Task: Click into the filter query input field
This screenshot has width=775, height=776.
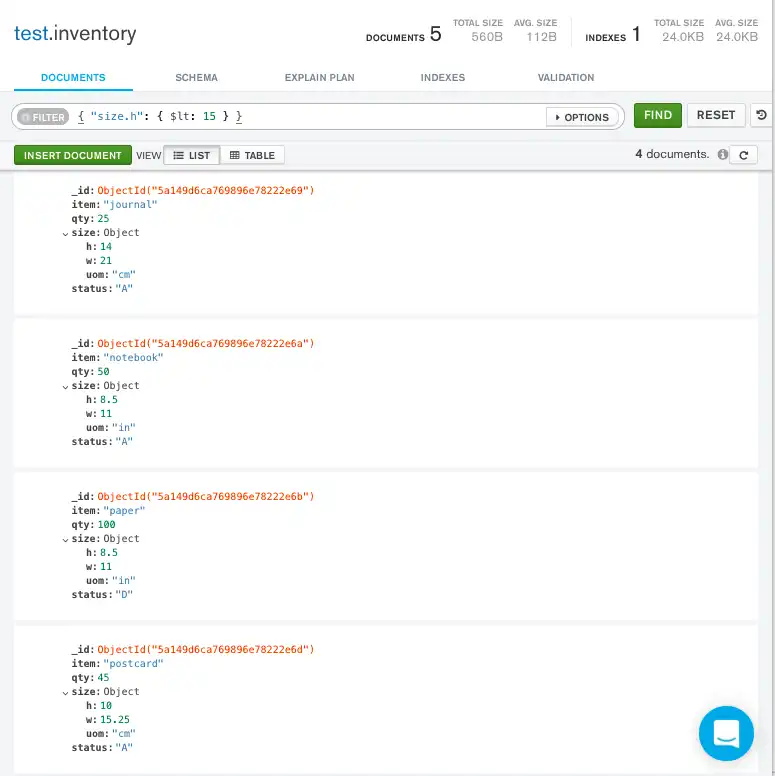Action: coord(309,117)
